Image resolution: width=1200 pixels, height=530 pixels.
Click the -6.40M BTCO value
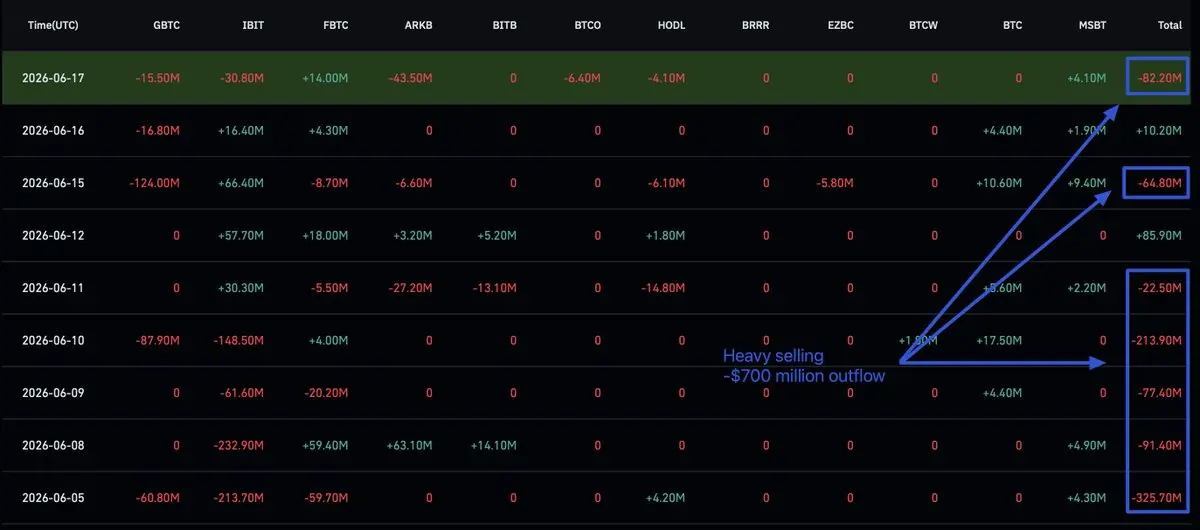pos(583,77)
